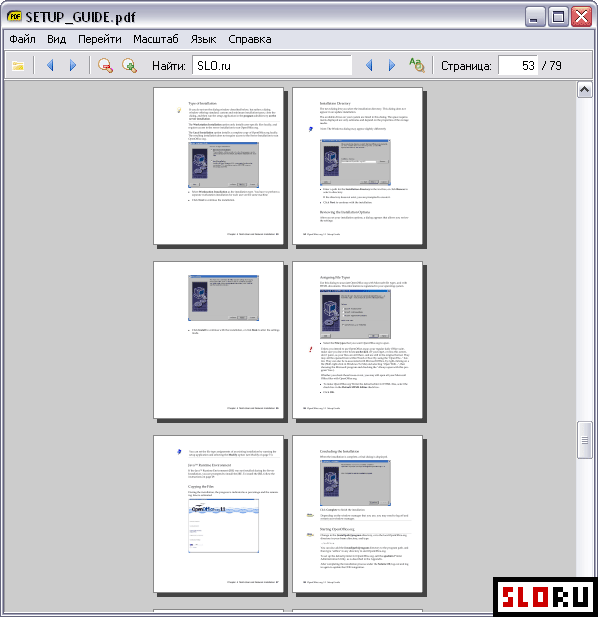Viewport: 598px width, 617px height.
Task: Open the Вид menu
Action: point(57,39)
